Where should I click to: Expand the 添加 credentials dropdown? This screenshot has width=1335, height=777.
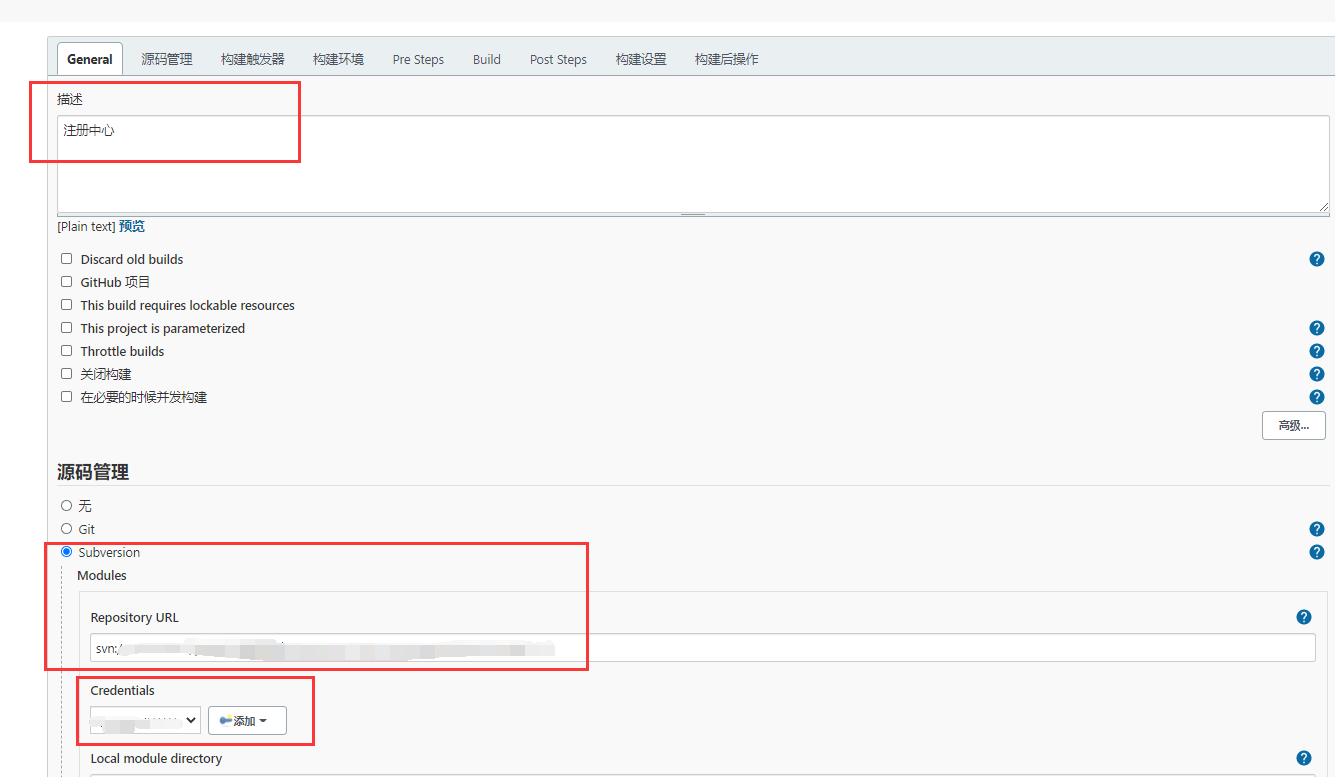[x=247, y=720]
